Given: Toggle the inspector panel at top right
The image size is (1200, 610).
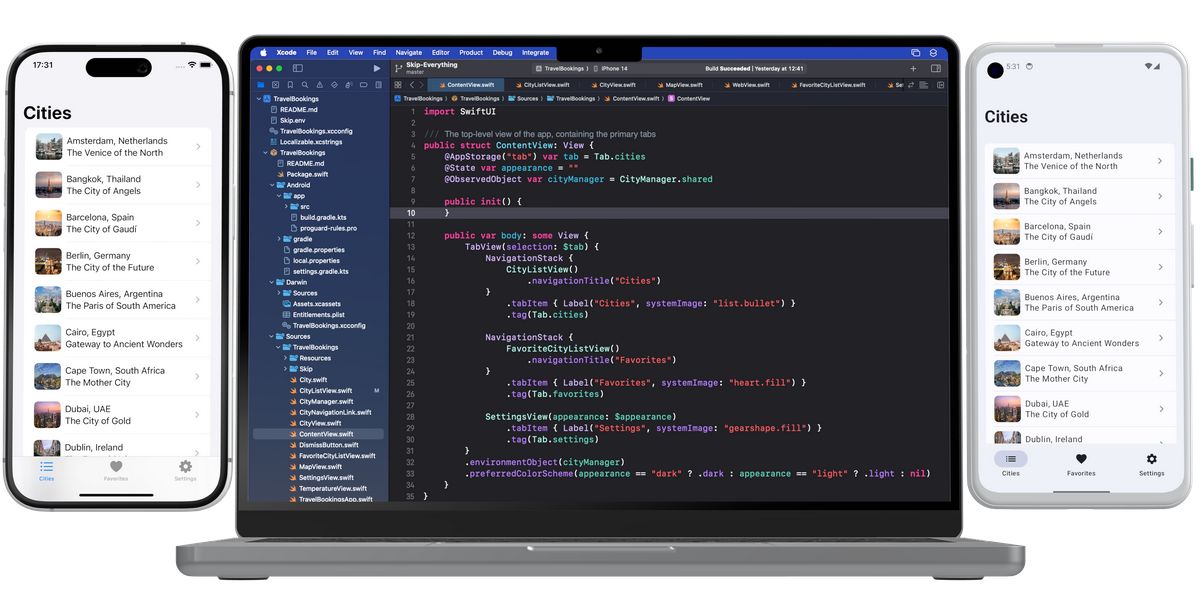Looking at the screenshot, I should pos(934,68).
